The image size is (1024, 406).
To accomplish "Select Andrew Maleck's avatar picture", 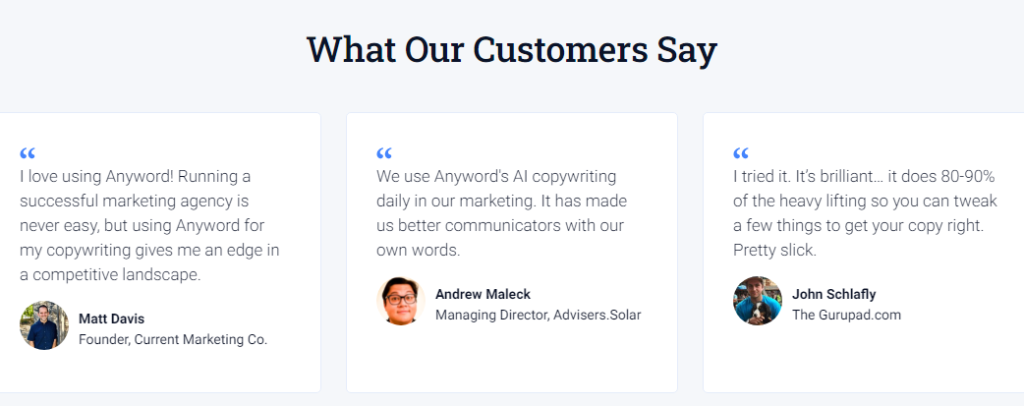I will pos(401,301).
